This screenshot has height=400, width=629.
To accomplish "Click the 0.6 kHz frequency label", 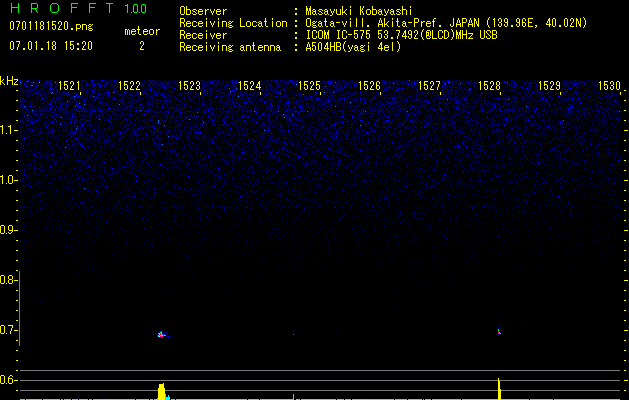I will [x=8, y=380].
